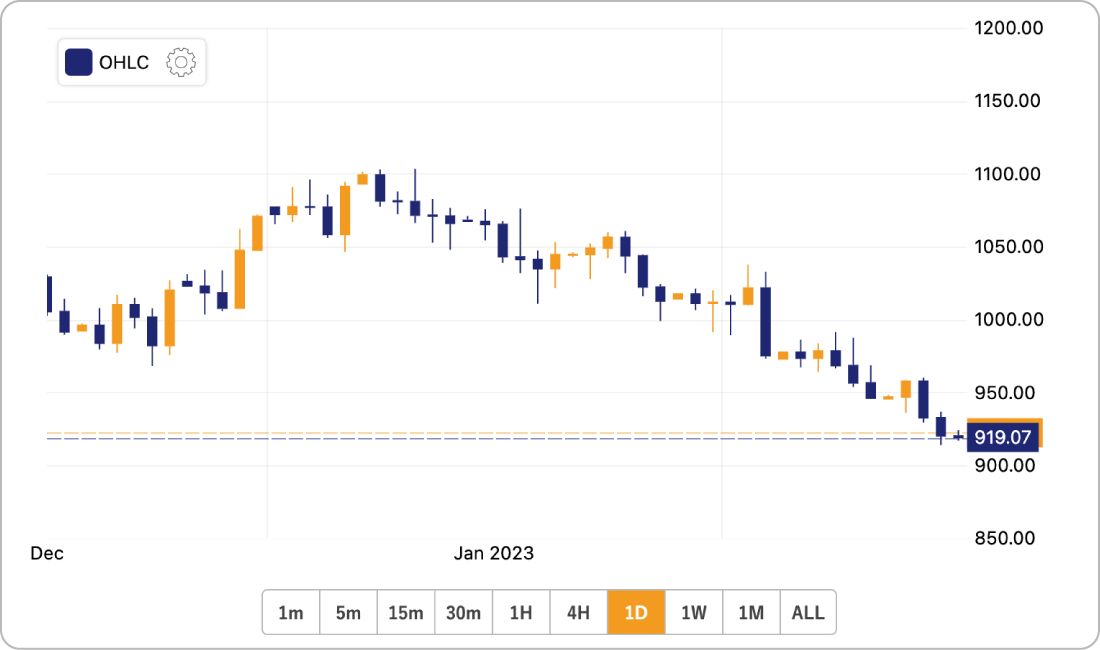Click the Dec time axis label
This screenshot has width=1100, height=650.
point(47,553)
